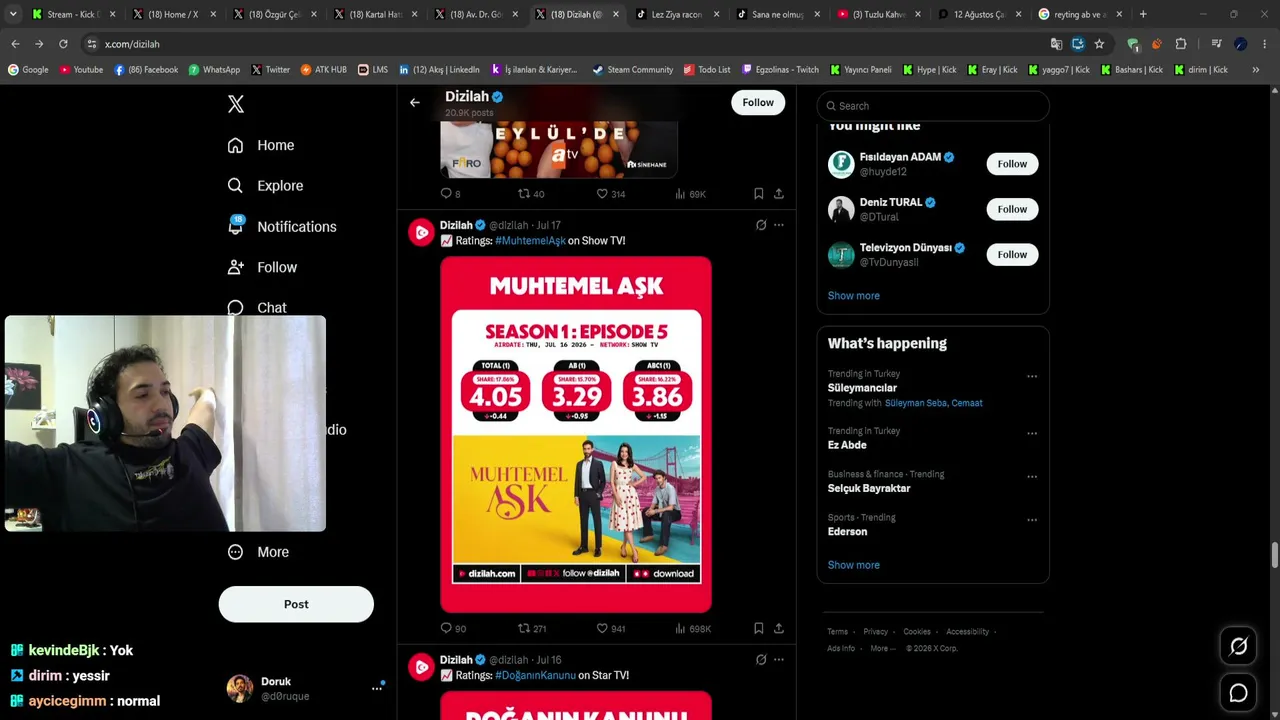Screen dimensions: 1280x720
Task: Open the Doruk account switcher menu
Action: coord(376,687)
